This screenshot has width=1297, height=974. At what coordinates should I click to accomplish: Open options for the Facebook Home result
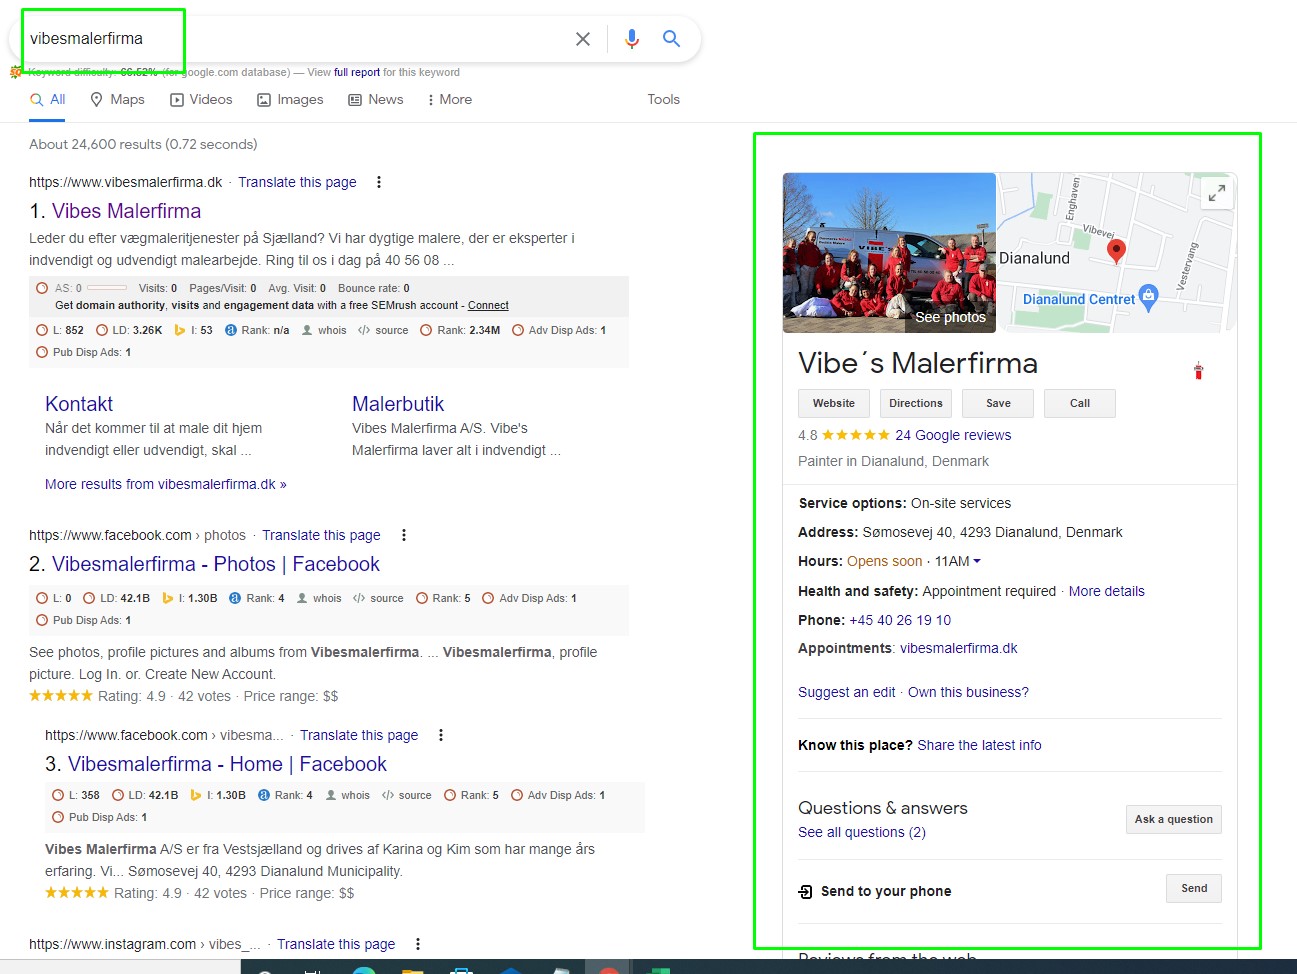click(441, 735)
